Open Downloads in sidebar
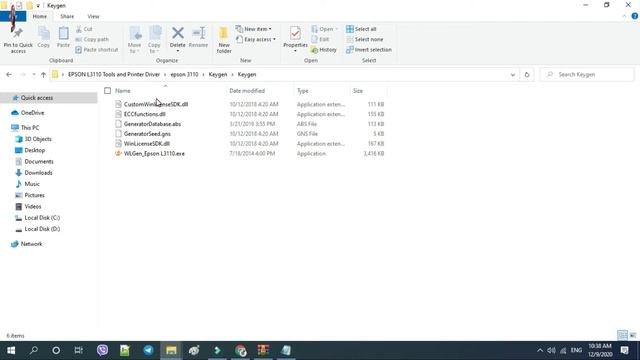Viewport: 640px width, 360px height. (38, 173)
